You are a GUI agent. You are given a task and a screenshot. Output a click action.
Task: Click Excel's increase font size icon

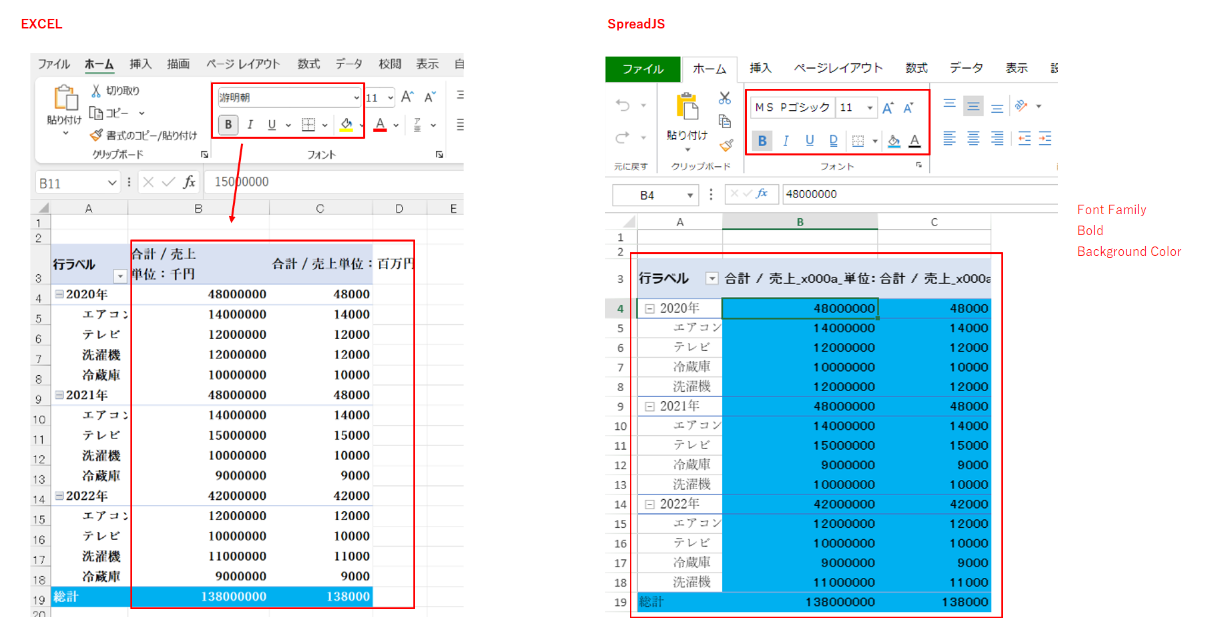(x=407, y=97)
